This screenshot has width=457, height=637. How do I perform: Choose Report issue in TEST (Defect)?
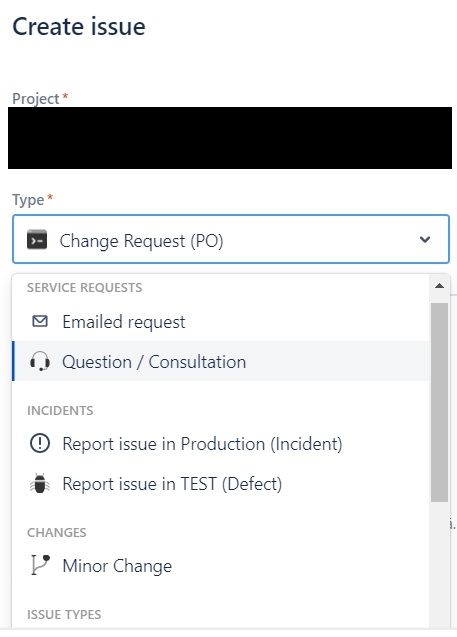(x=221, y=483)
